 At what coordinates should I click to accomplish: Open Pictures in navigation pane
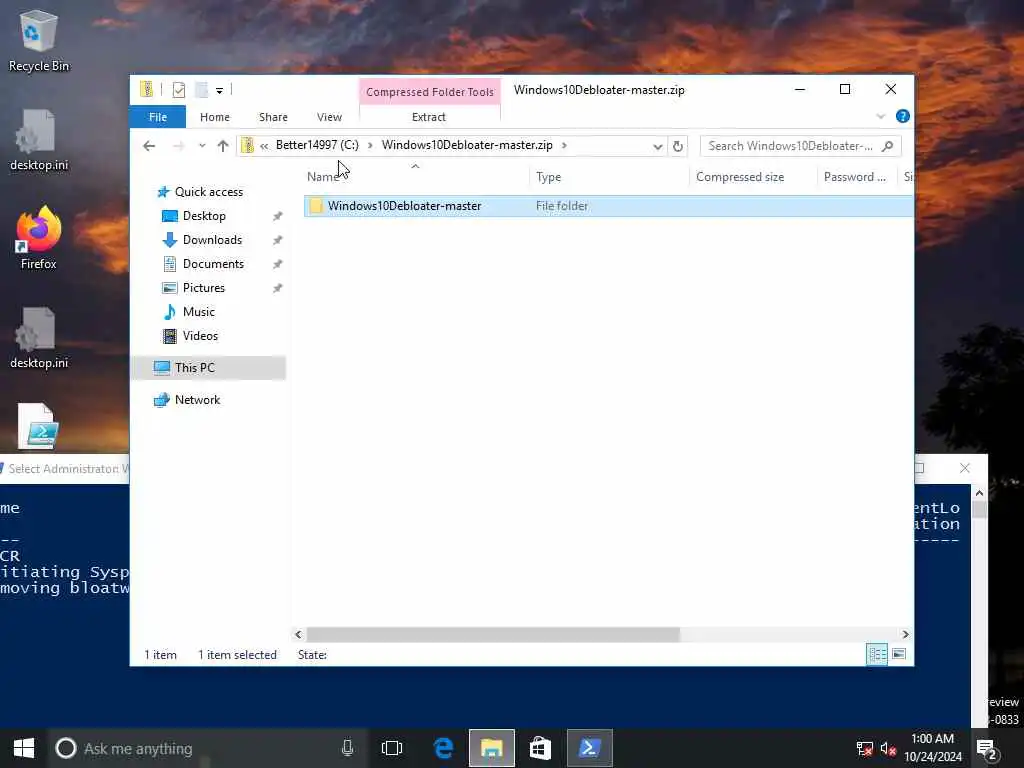point(203,288)
